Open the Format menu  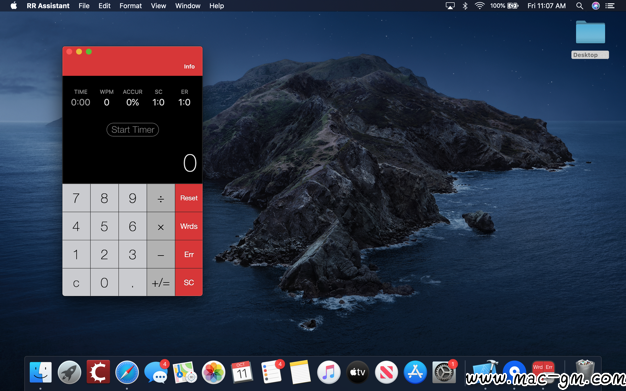coord(131,6)
